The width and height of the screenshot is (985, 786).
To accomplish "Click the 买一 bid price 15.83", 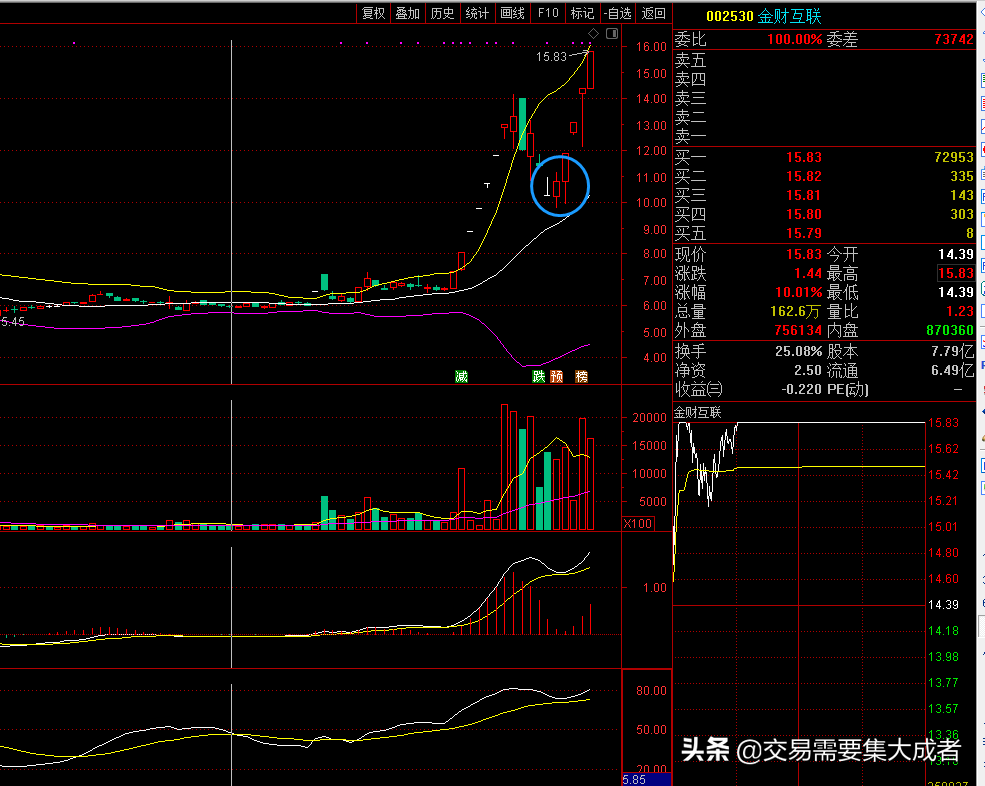I will 803,158.
